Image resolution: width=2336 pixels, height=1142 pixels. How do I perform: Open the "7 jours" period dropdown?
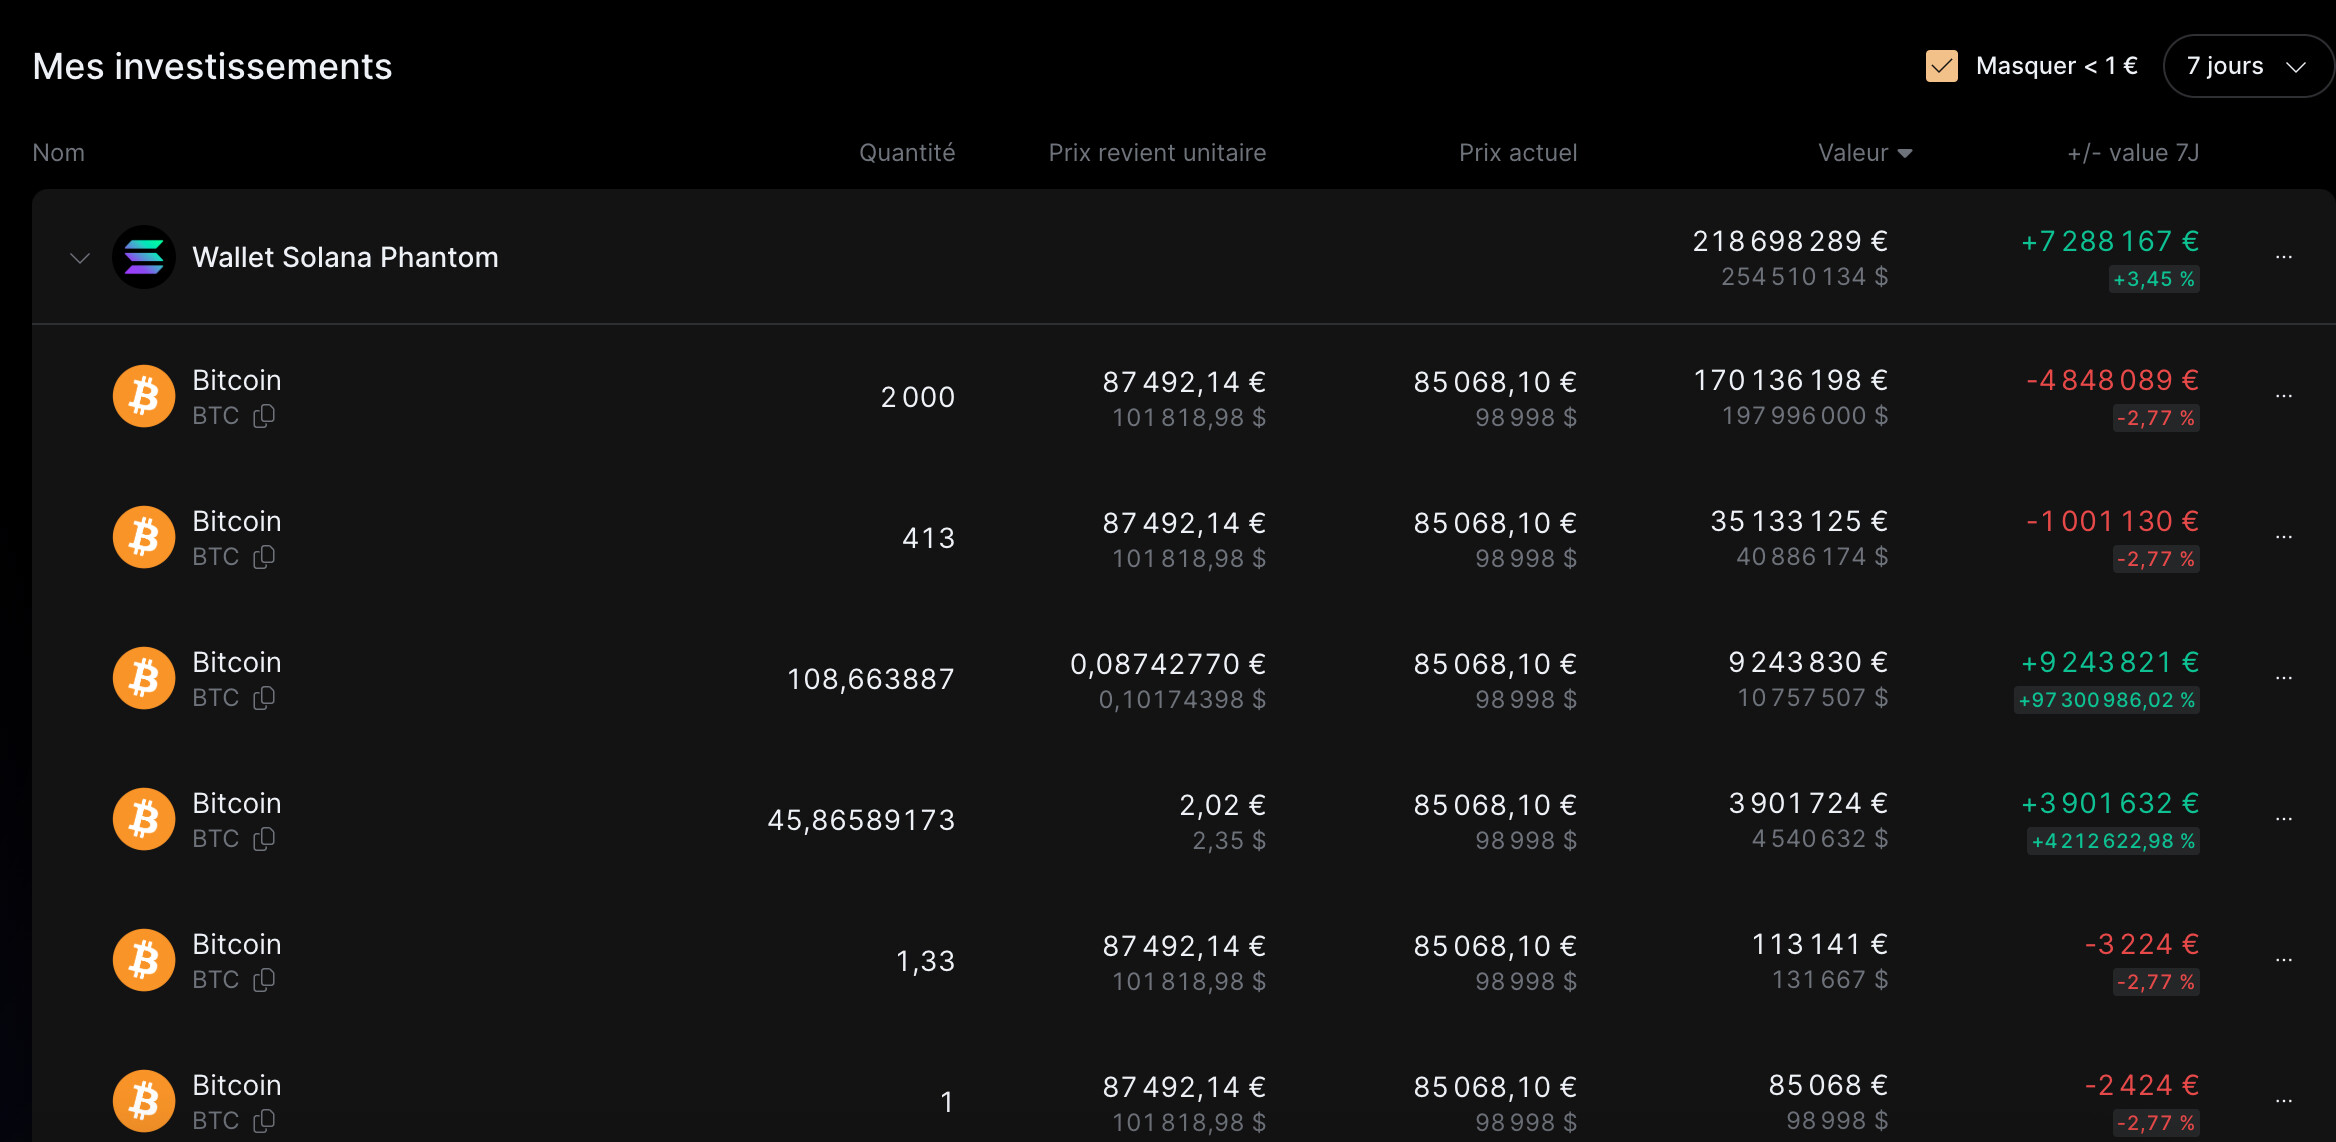[2248, 65]
